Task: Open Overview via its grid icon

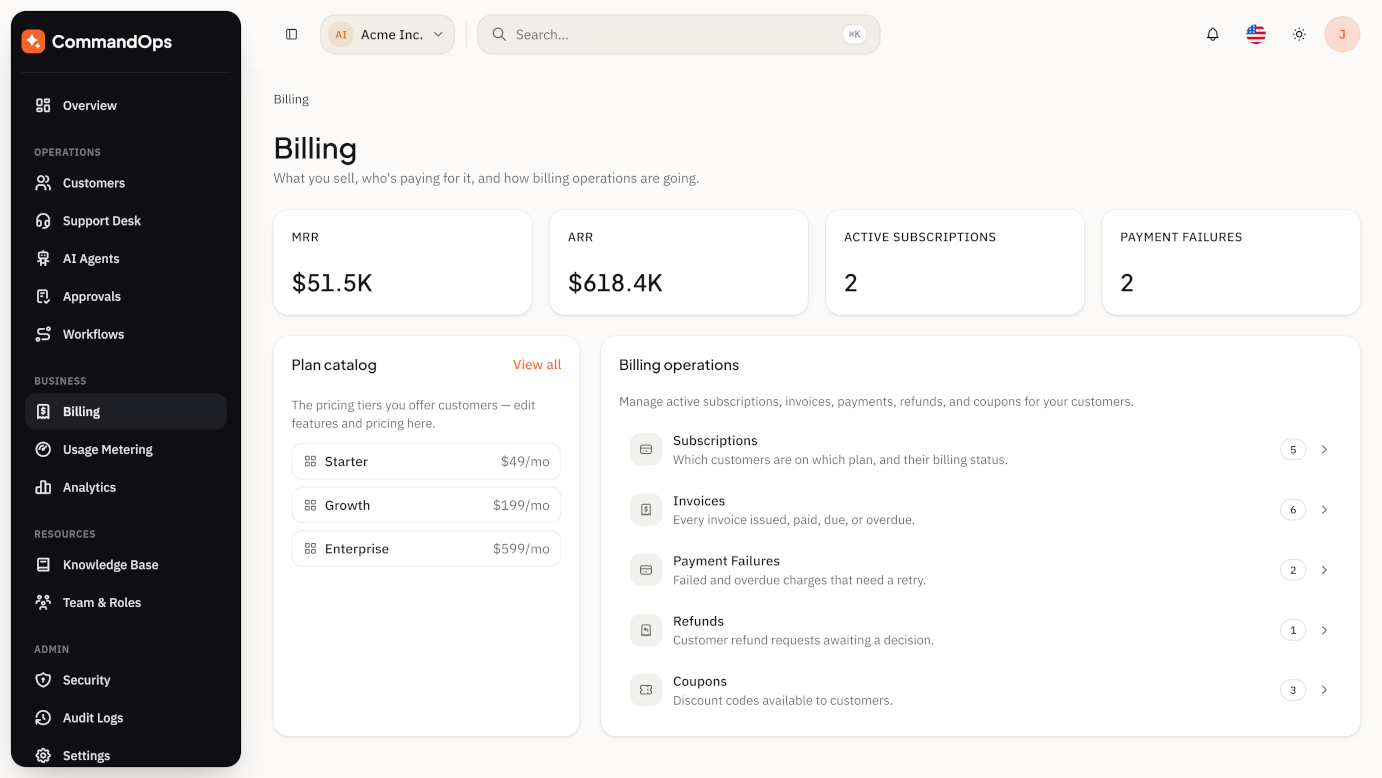Action: (x=43, y=105)
